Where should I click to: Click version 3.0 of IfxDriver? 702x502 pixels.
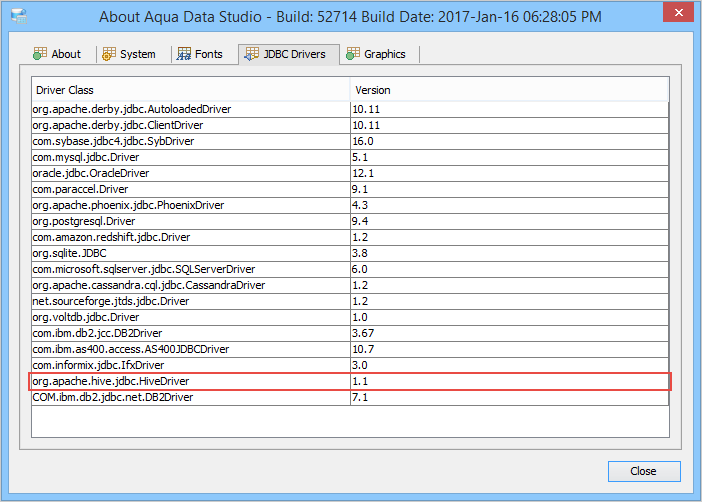360,365
